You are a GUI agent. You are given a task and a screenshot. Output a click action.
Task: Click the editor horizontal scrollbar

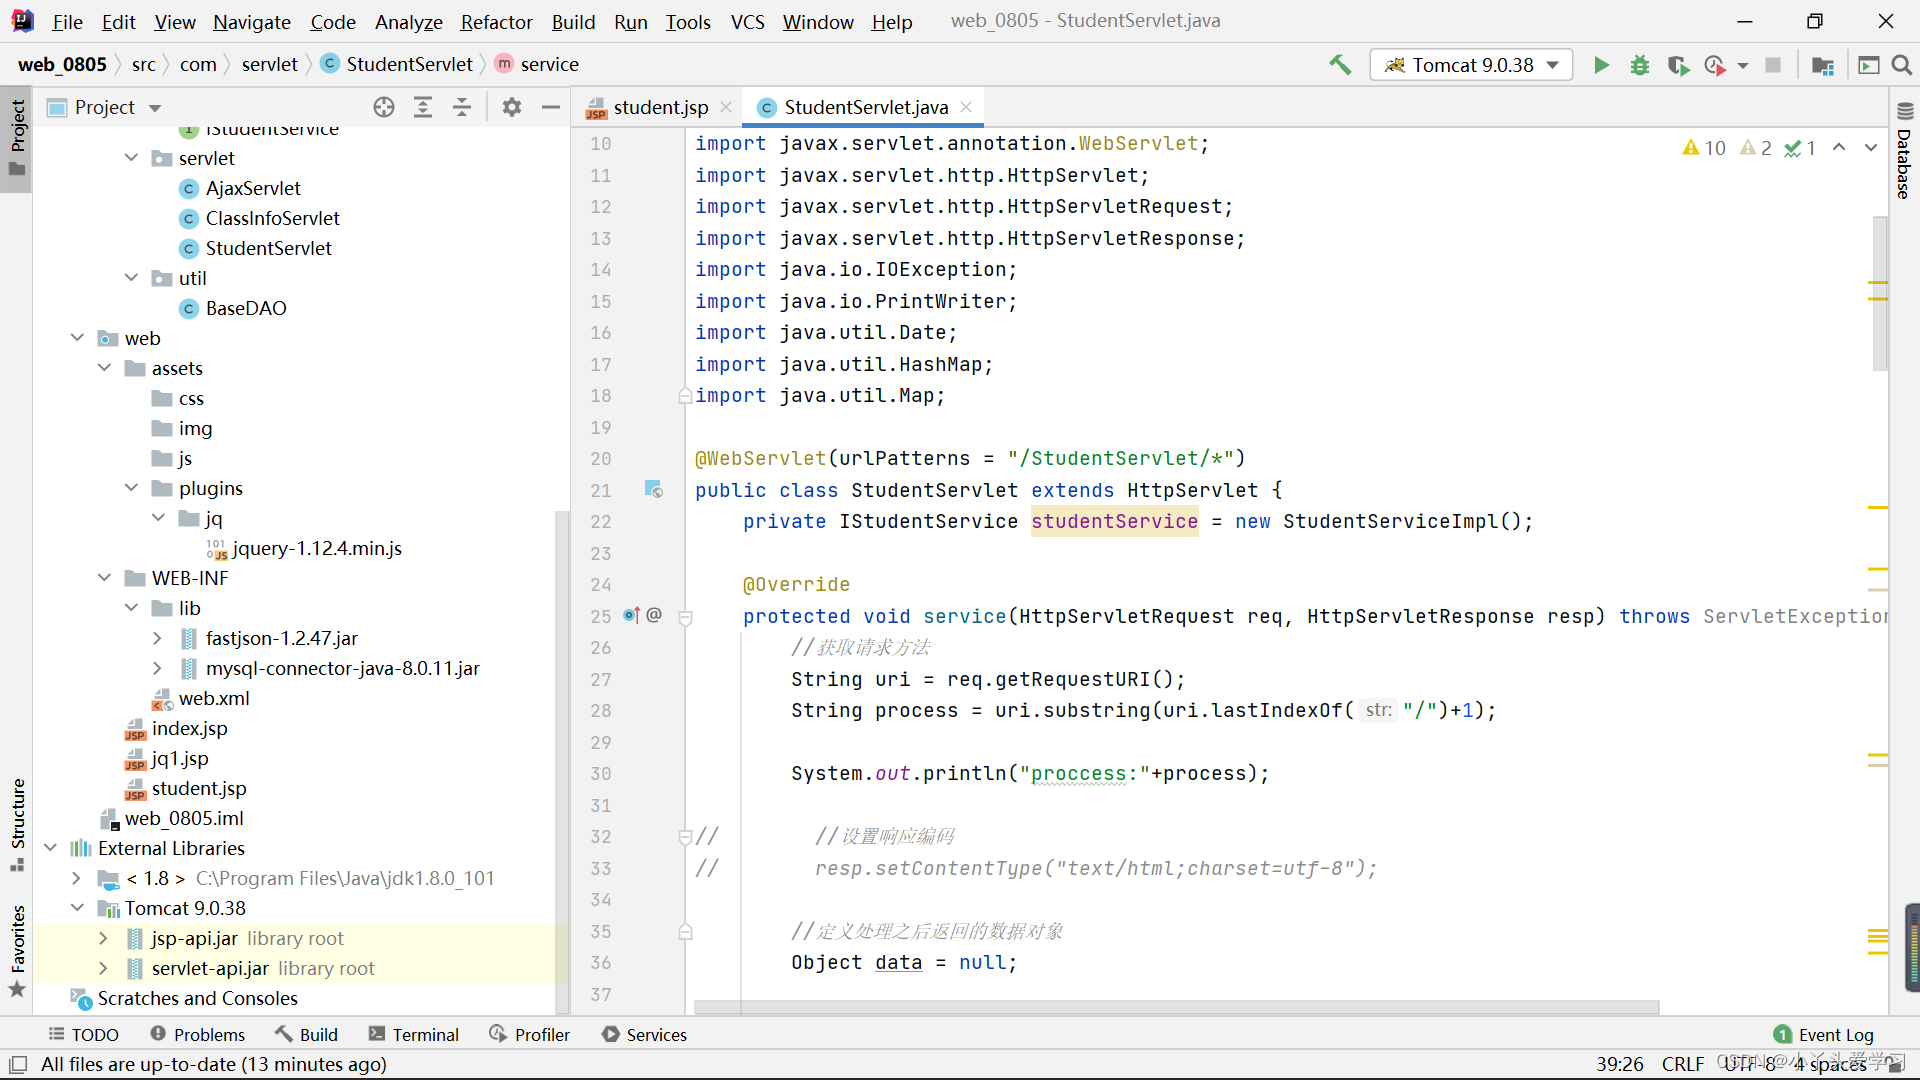[1177, 1007]
